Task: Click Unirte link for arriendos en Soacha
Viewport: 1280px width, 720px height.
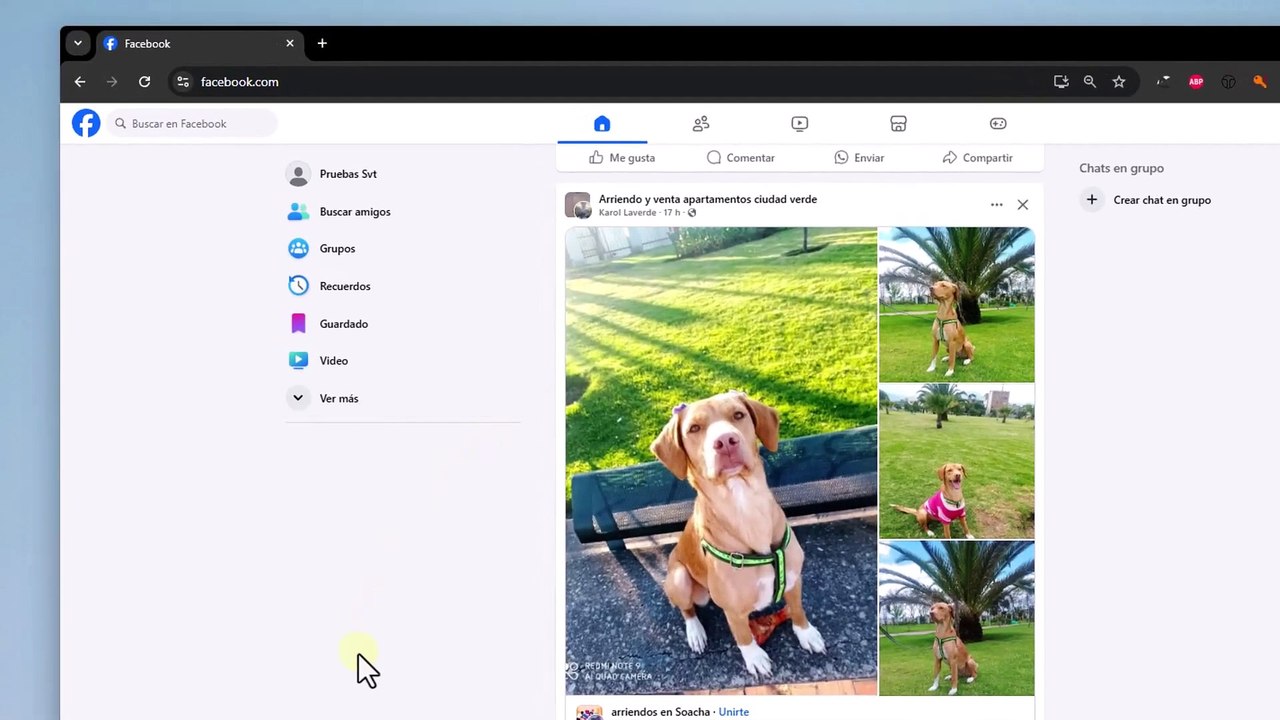Action: 733,712
